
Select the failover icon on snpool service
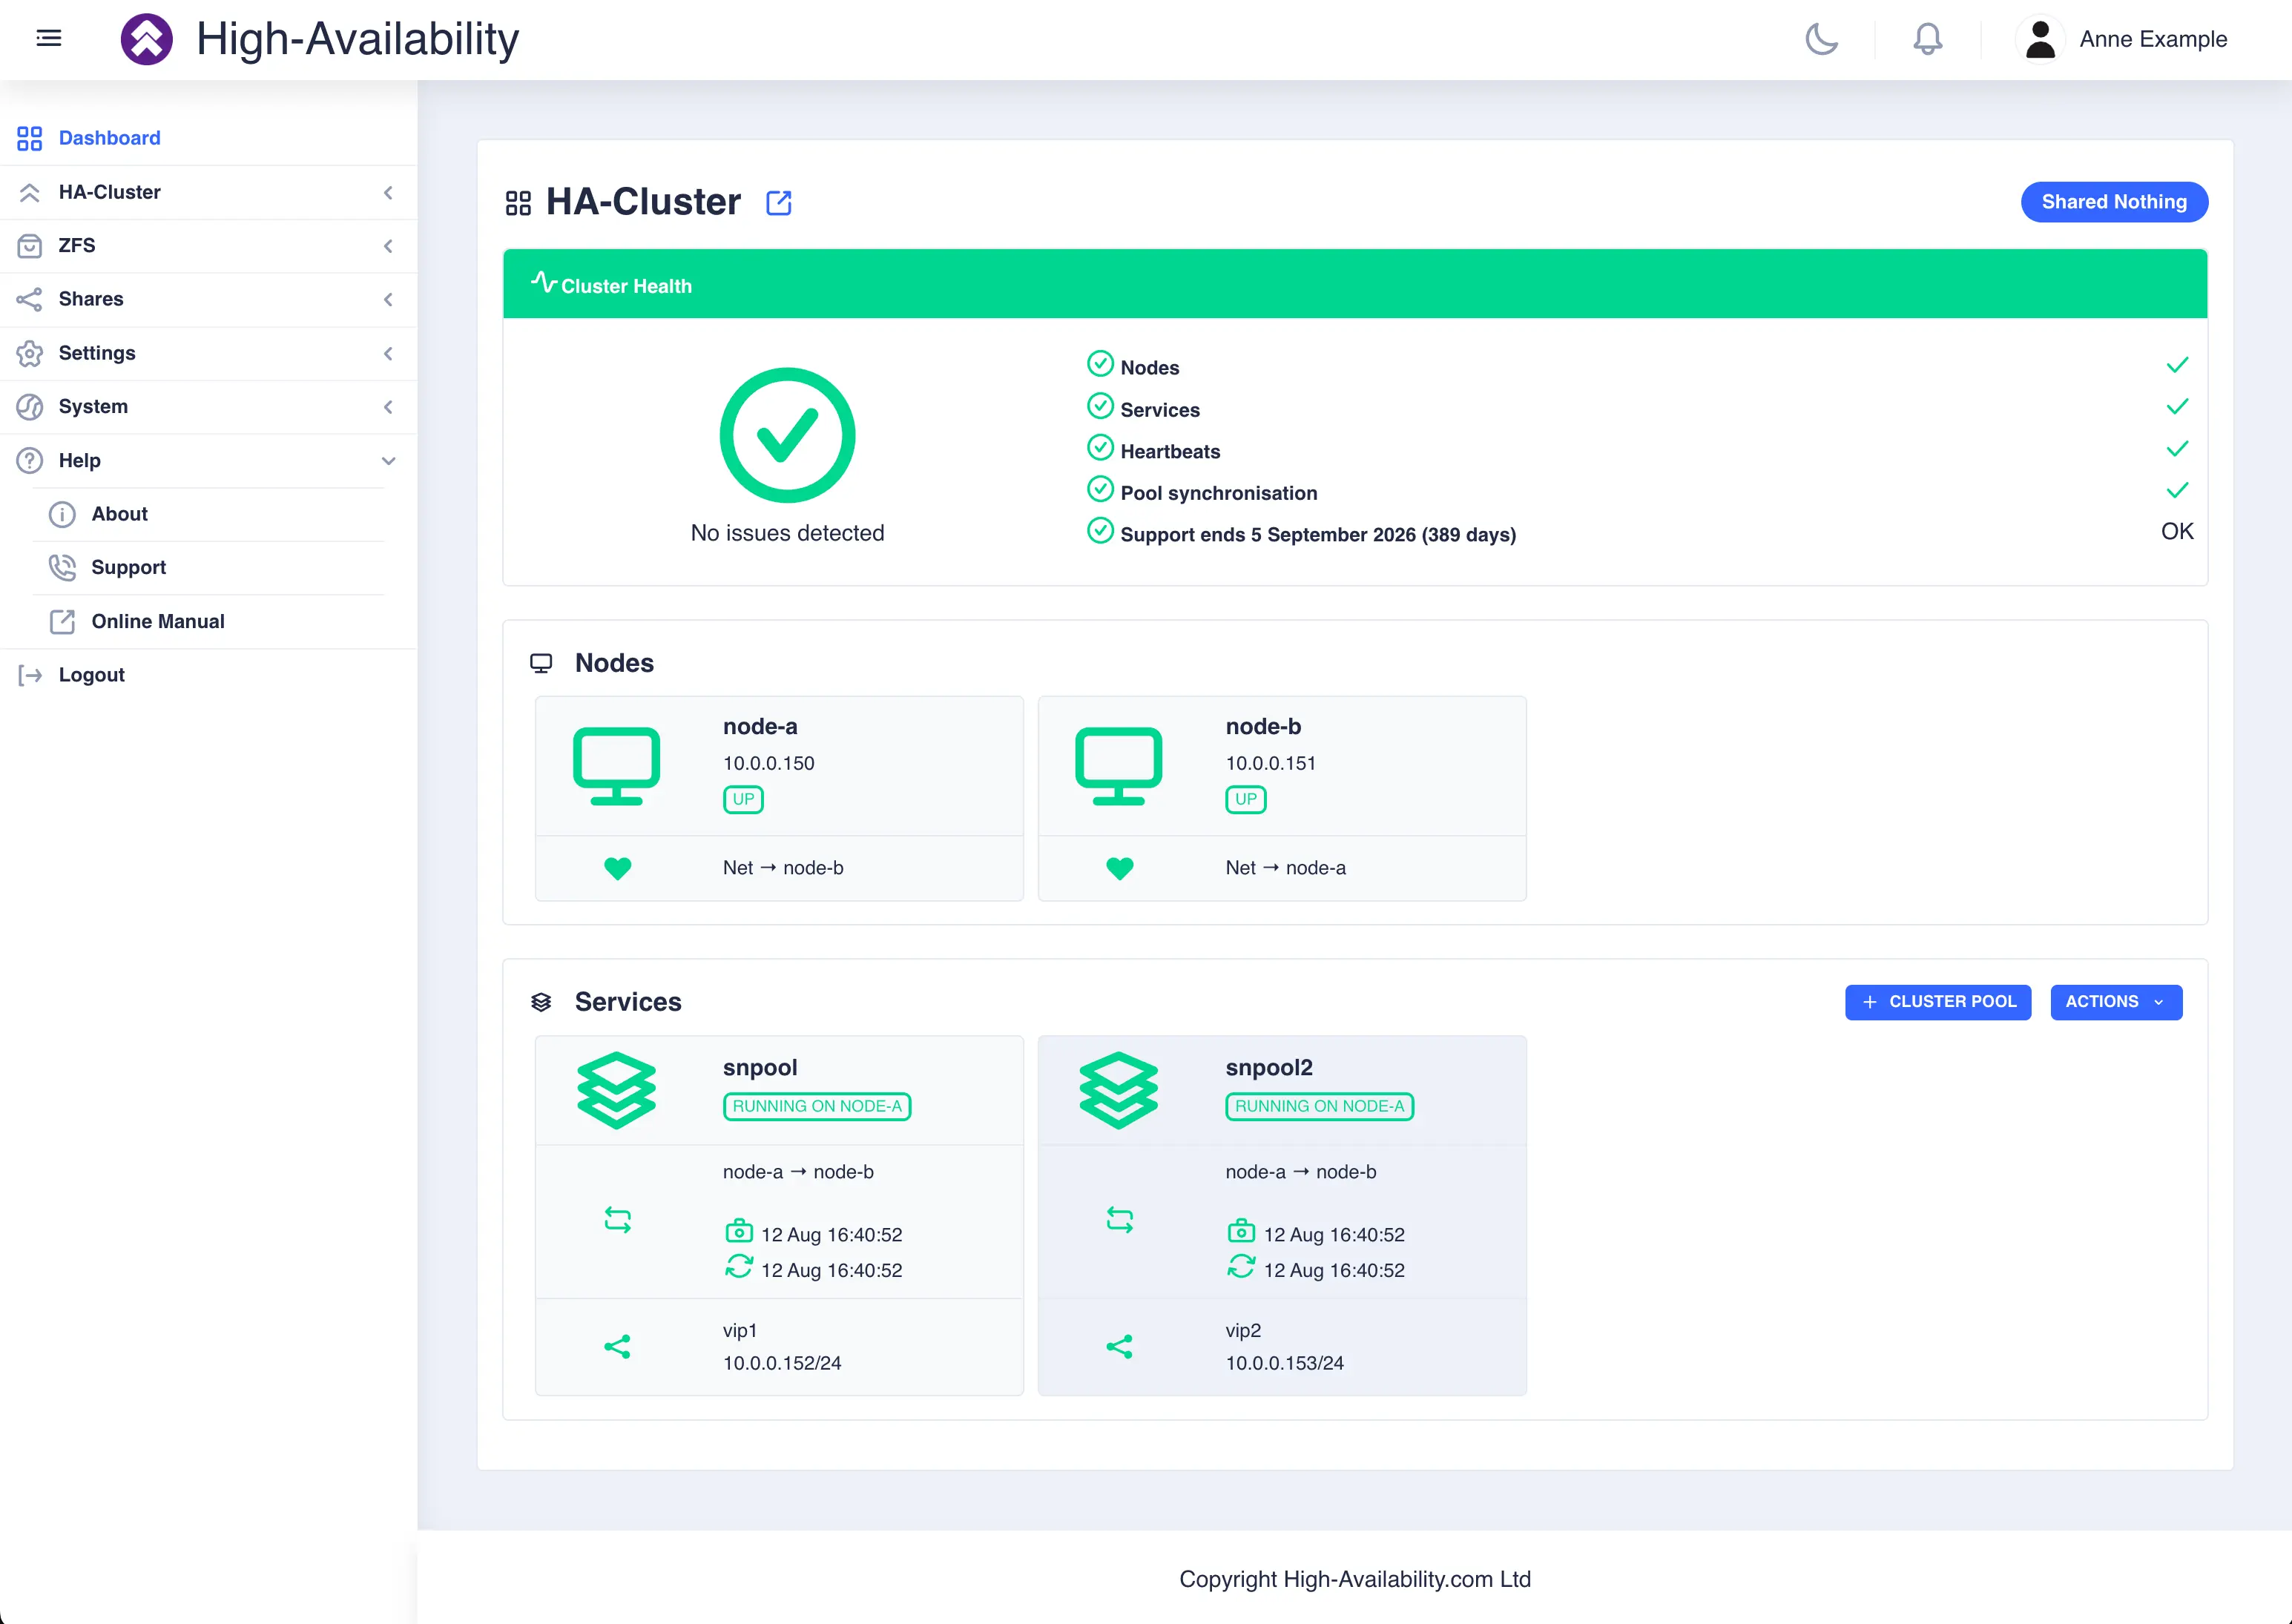coord(617,1219)
